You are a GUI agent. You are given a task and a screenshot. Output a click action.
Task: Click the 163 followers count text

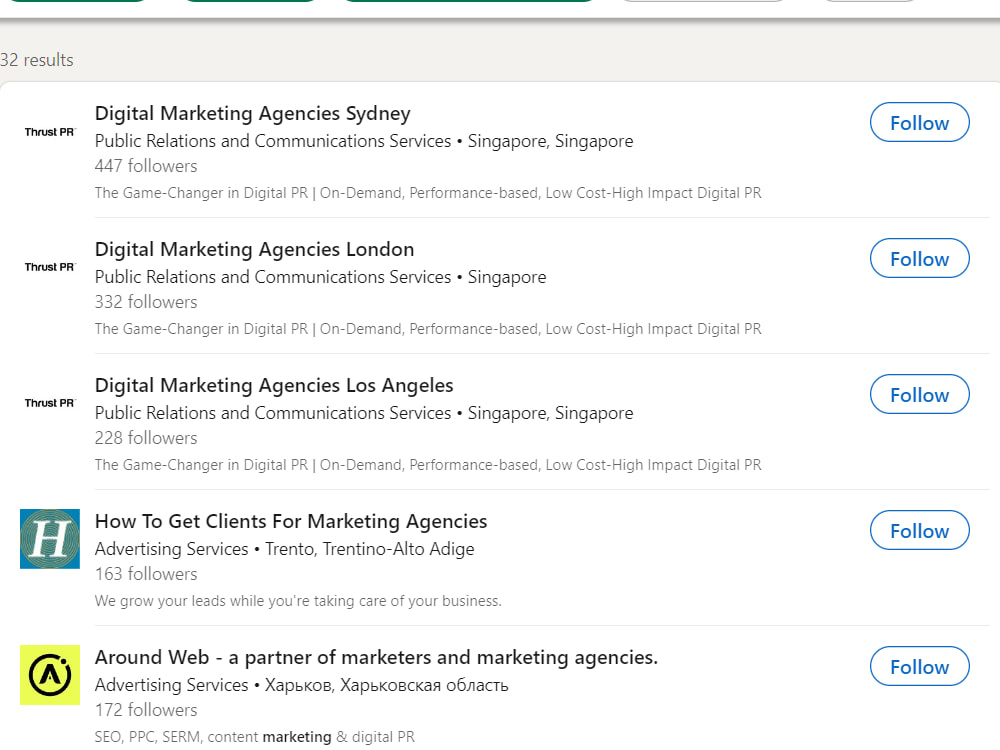coord(146,574)
